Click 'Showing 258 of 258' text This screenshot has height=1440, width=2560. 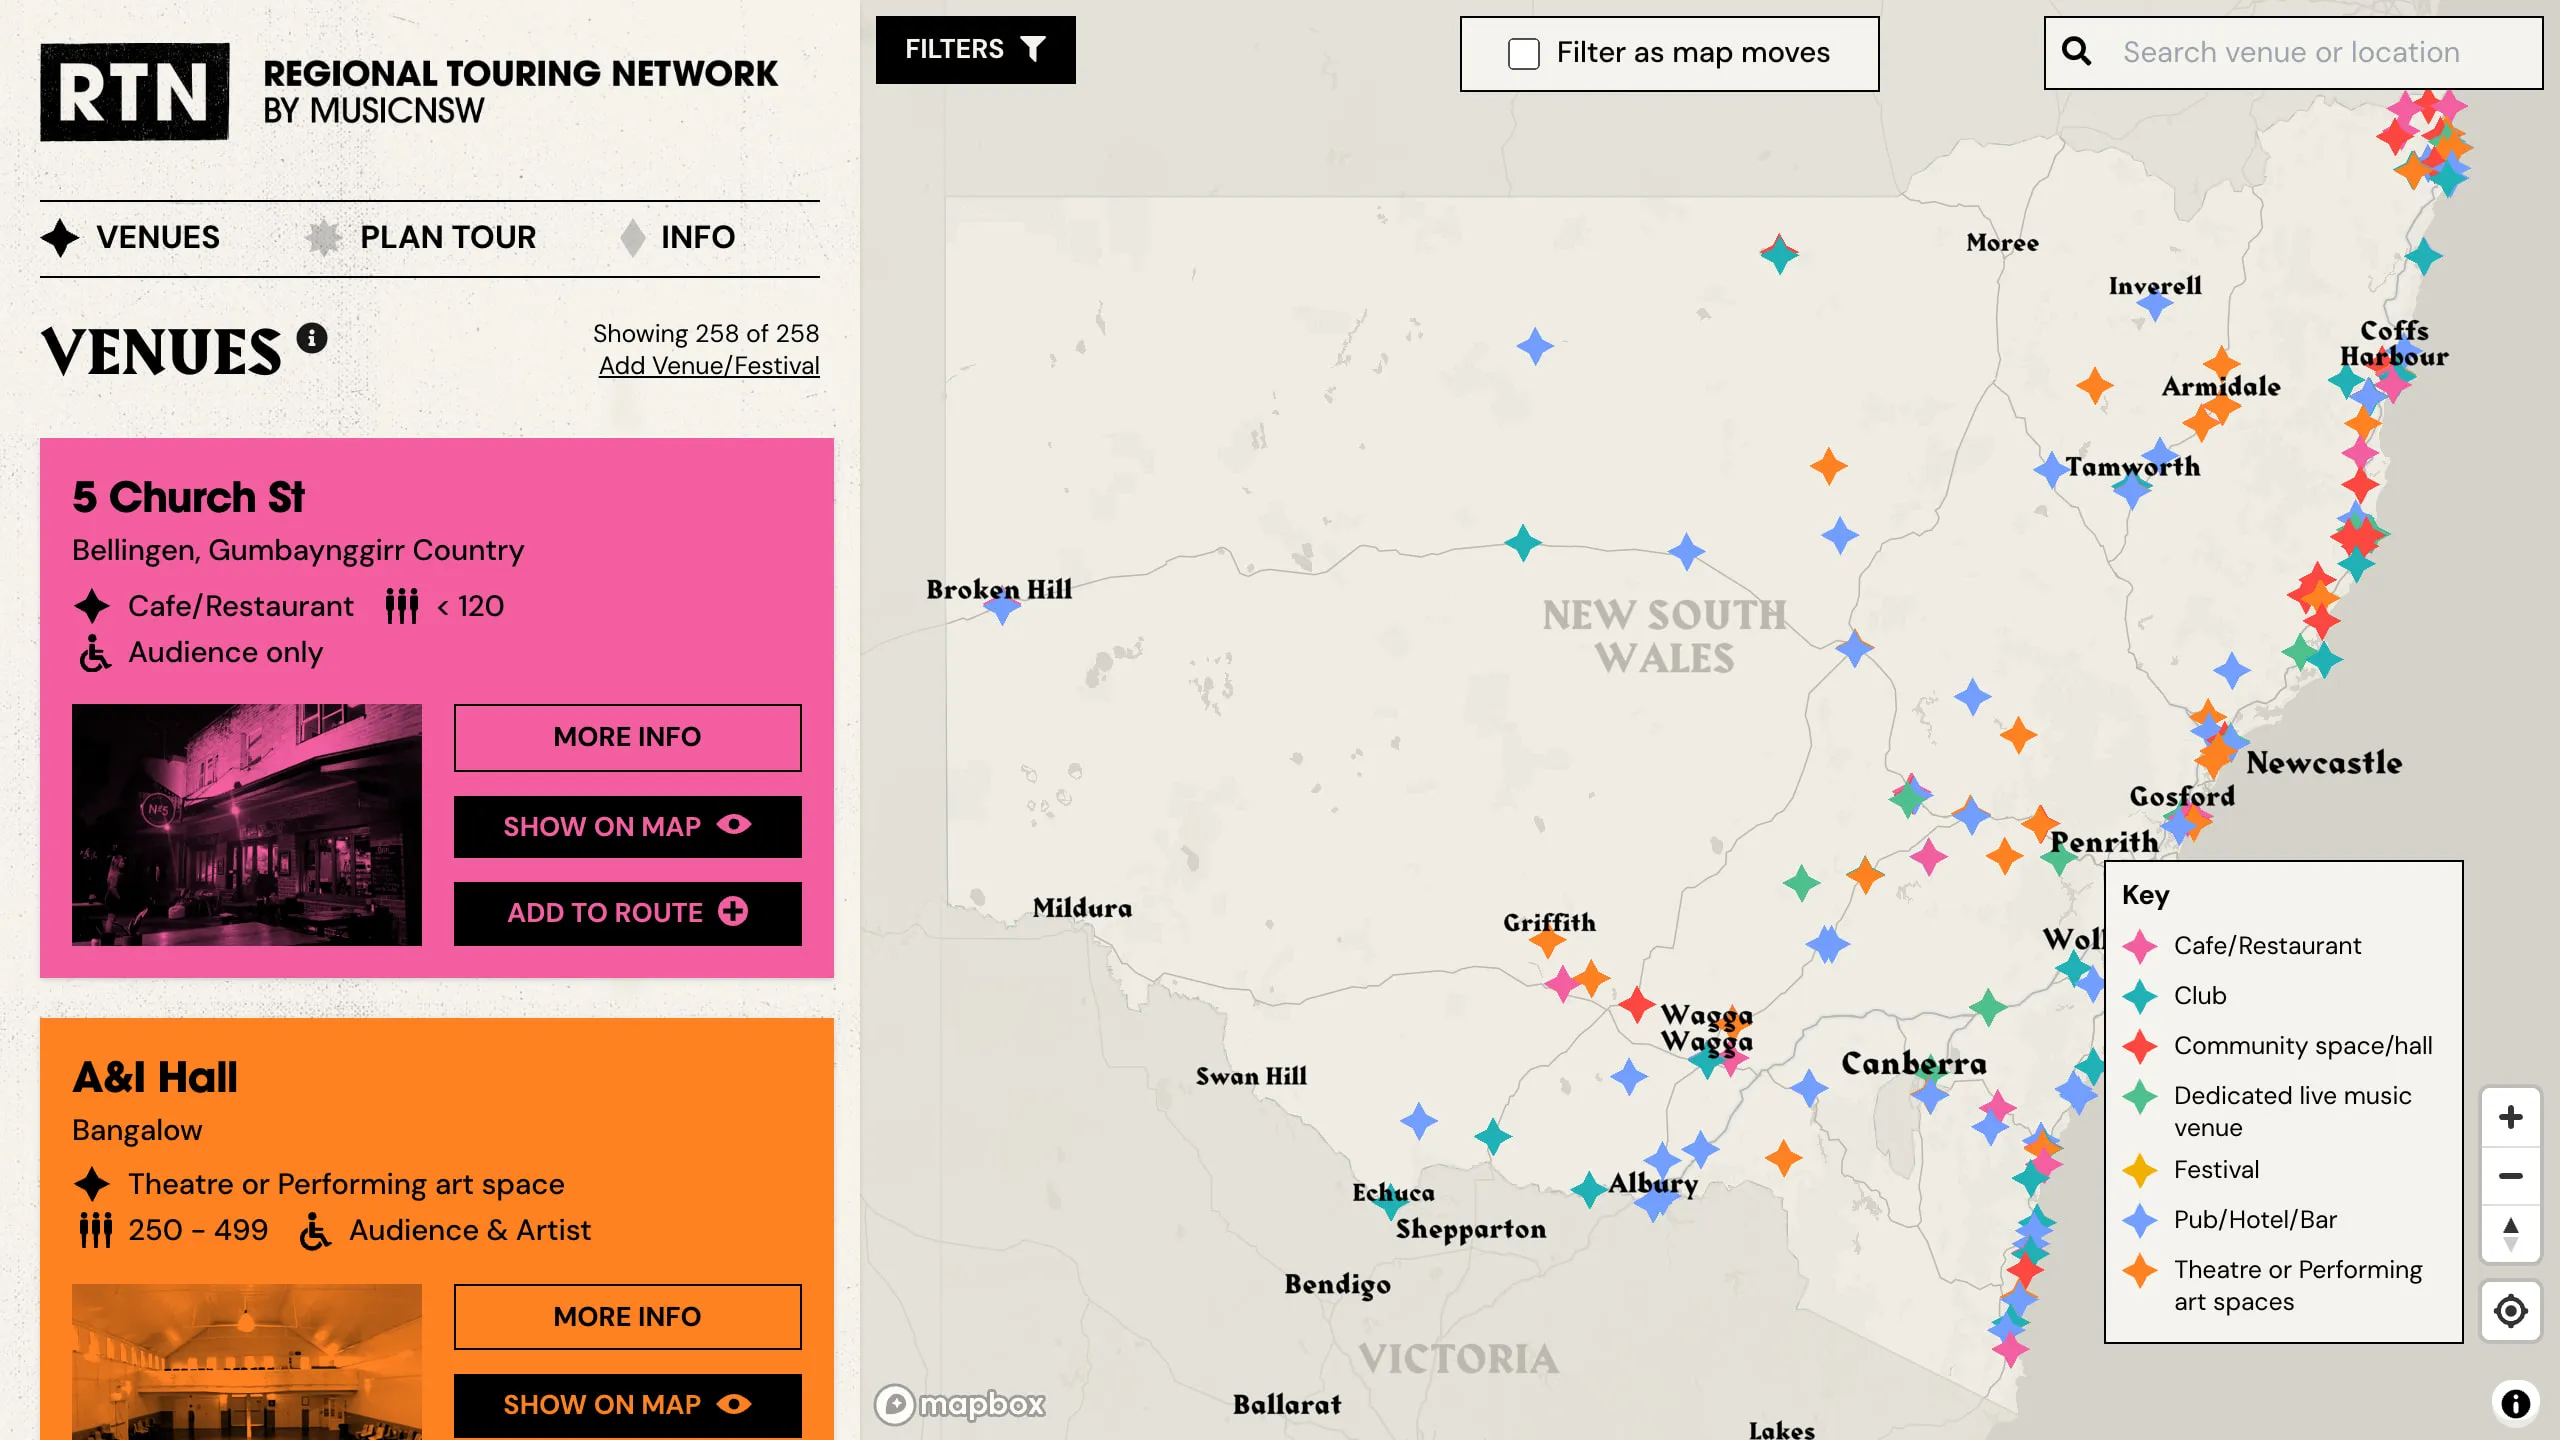pyautogui.click(x=706, y=333)
